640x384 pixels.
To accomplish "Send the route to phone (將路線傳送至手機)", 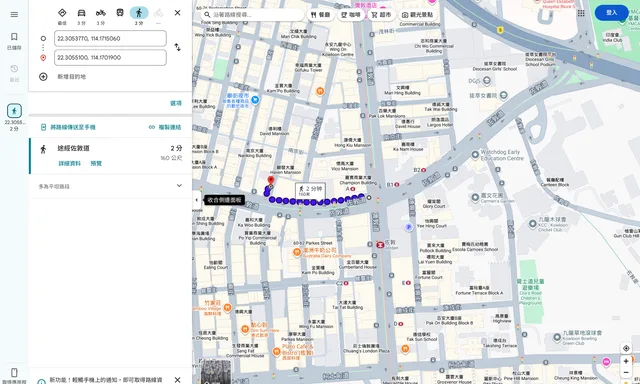I will coord(68,127).
